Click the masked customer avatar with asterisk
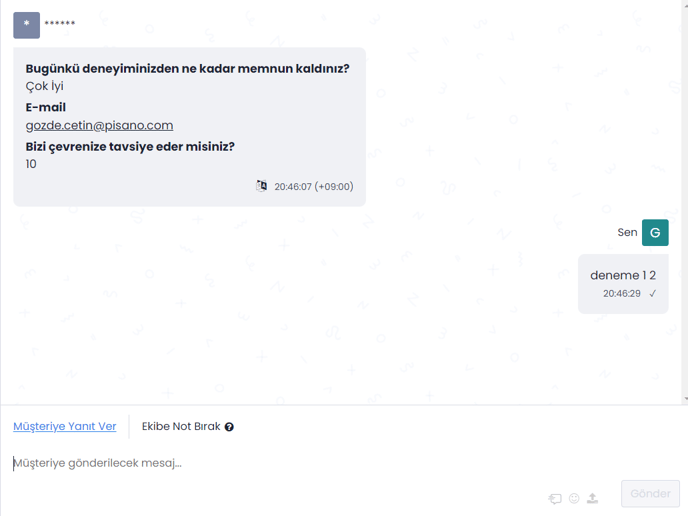The height and width of the screenshot is (516, 688). point(26,25)
